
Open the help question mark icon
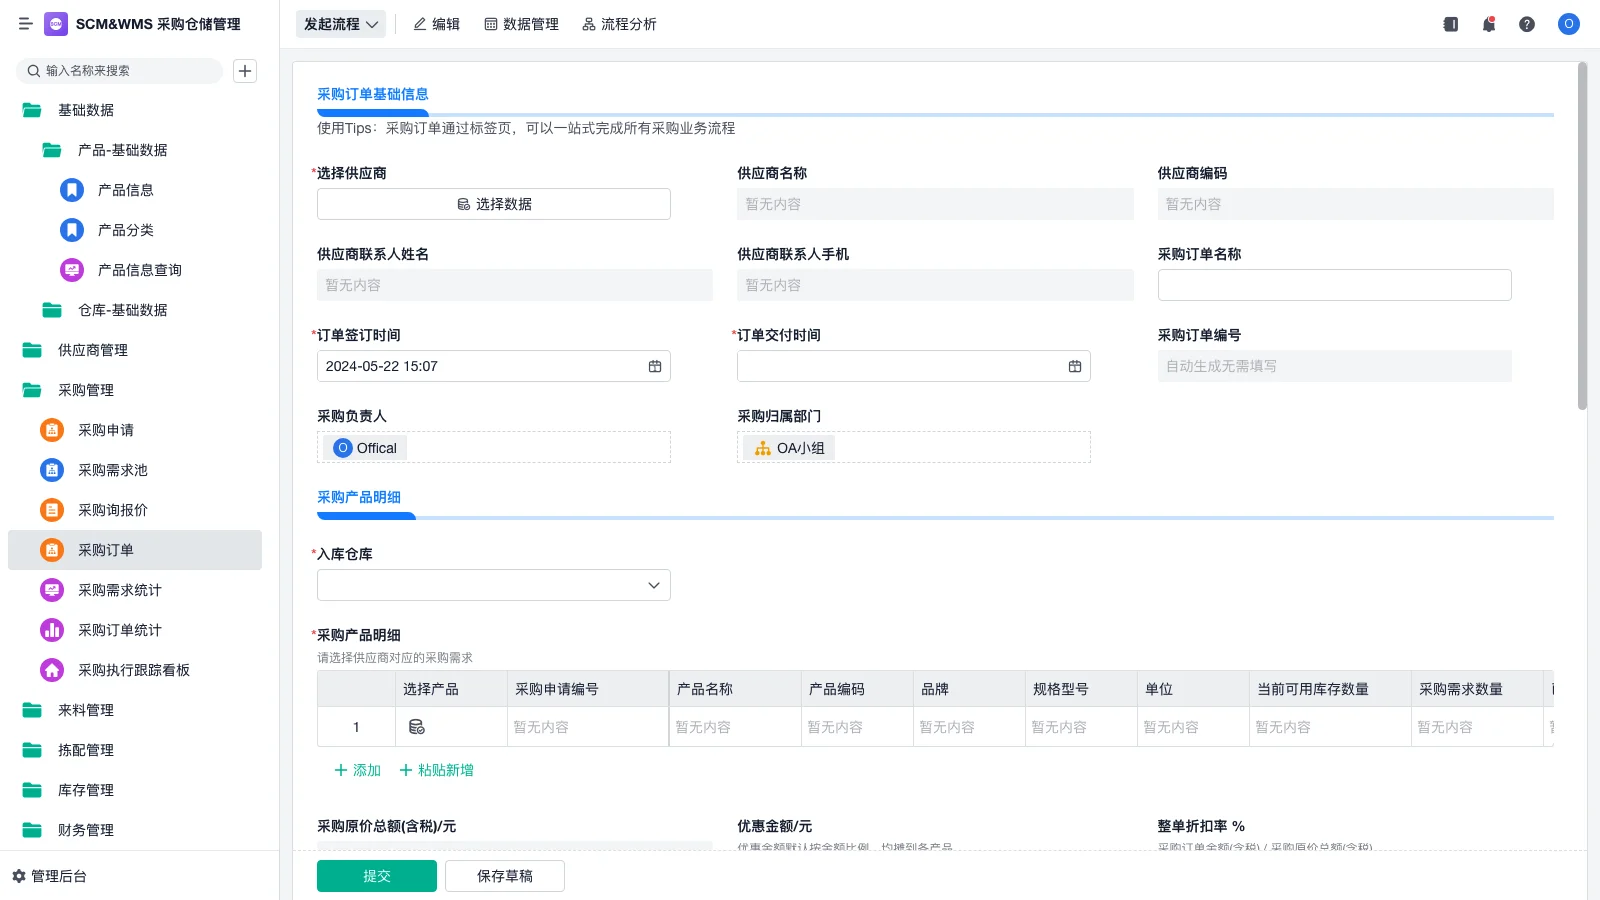point(1527,24)
